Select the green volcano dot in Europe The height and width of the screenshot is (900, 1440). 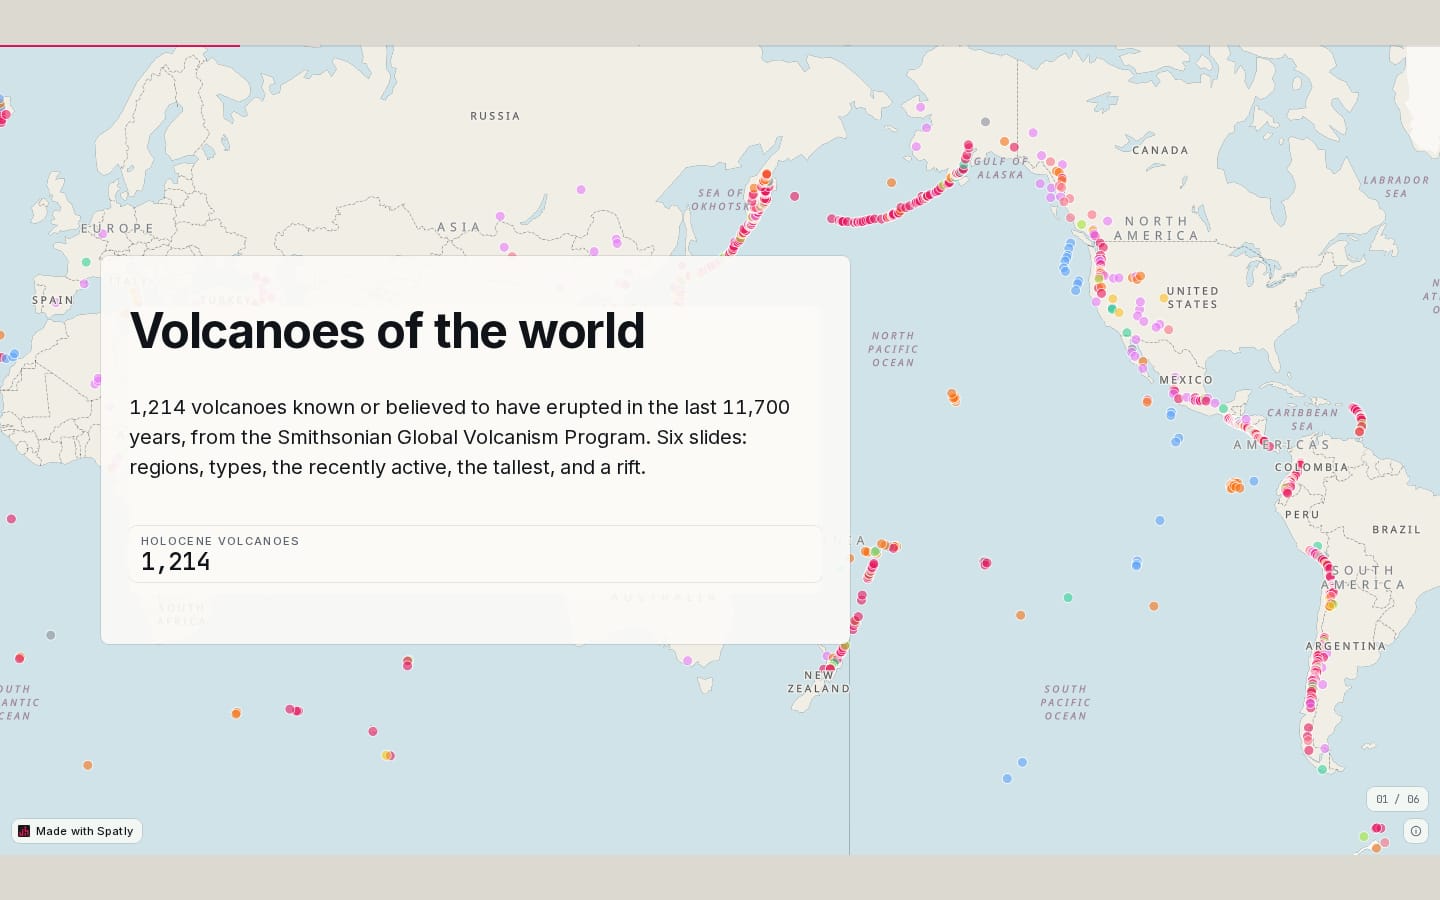tap(86, 262)
